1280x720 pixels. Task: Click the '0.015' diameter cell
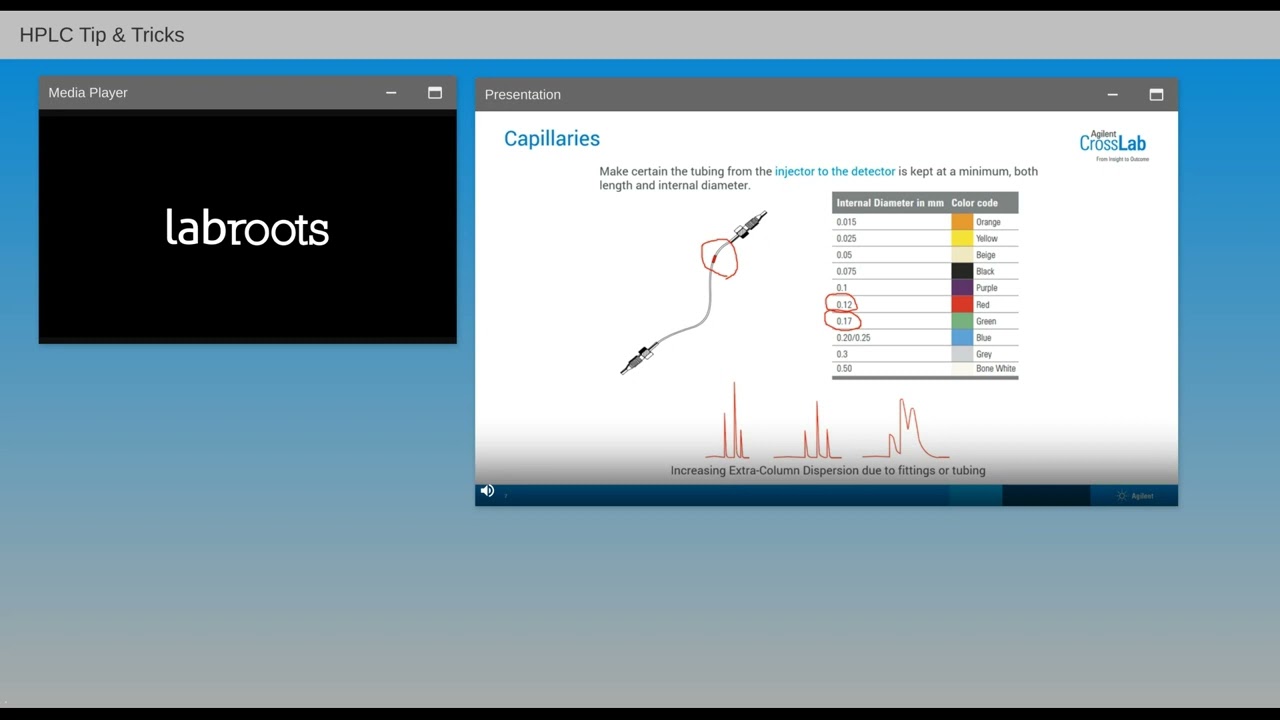tap(846, 222)
